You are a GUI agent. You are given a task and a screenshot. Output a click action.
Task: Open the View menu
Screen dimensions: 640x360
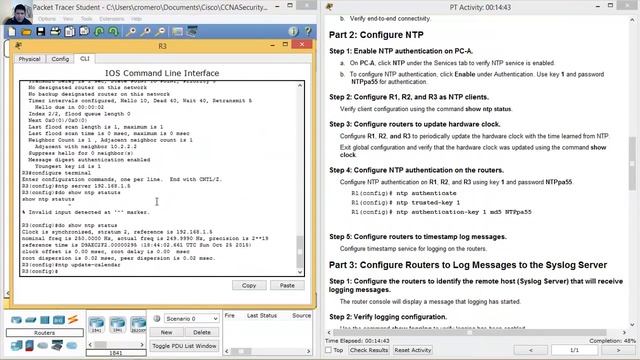click(68, 19)
